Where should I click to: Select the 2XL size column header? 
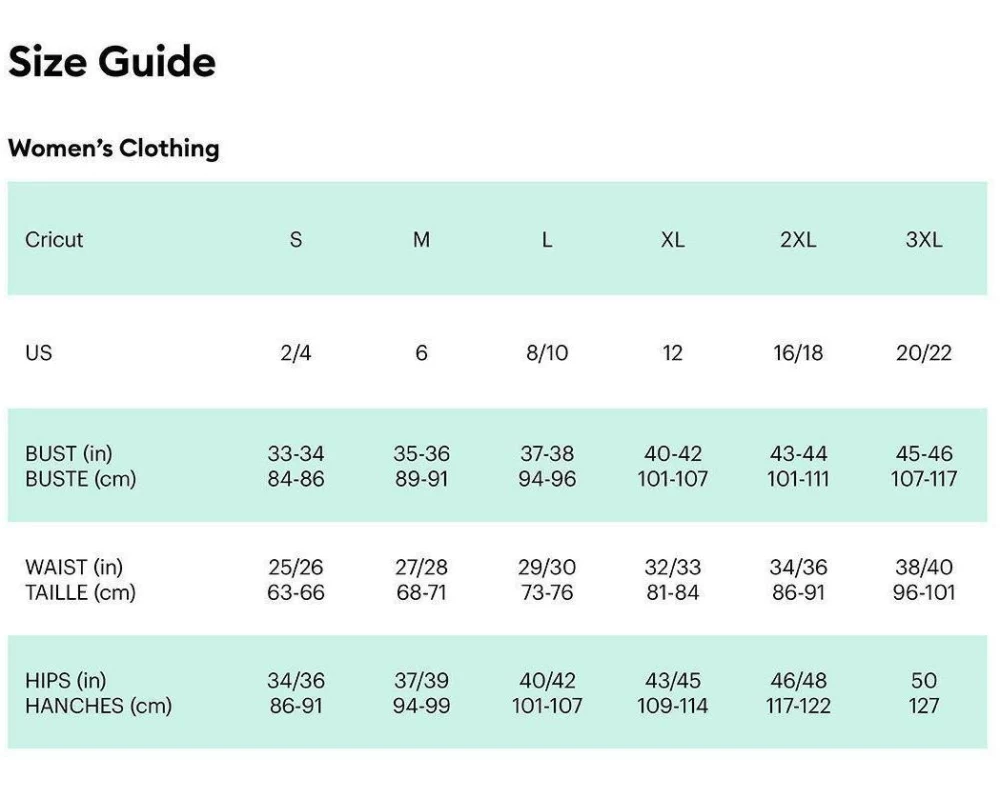click(x=798, y=240)
